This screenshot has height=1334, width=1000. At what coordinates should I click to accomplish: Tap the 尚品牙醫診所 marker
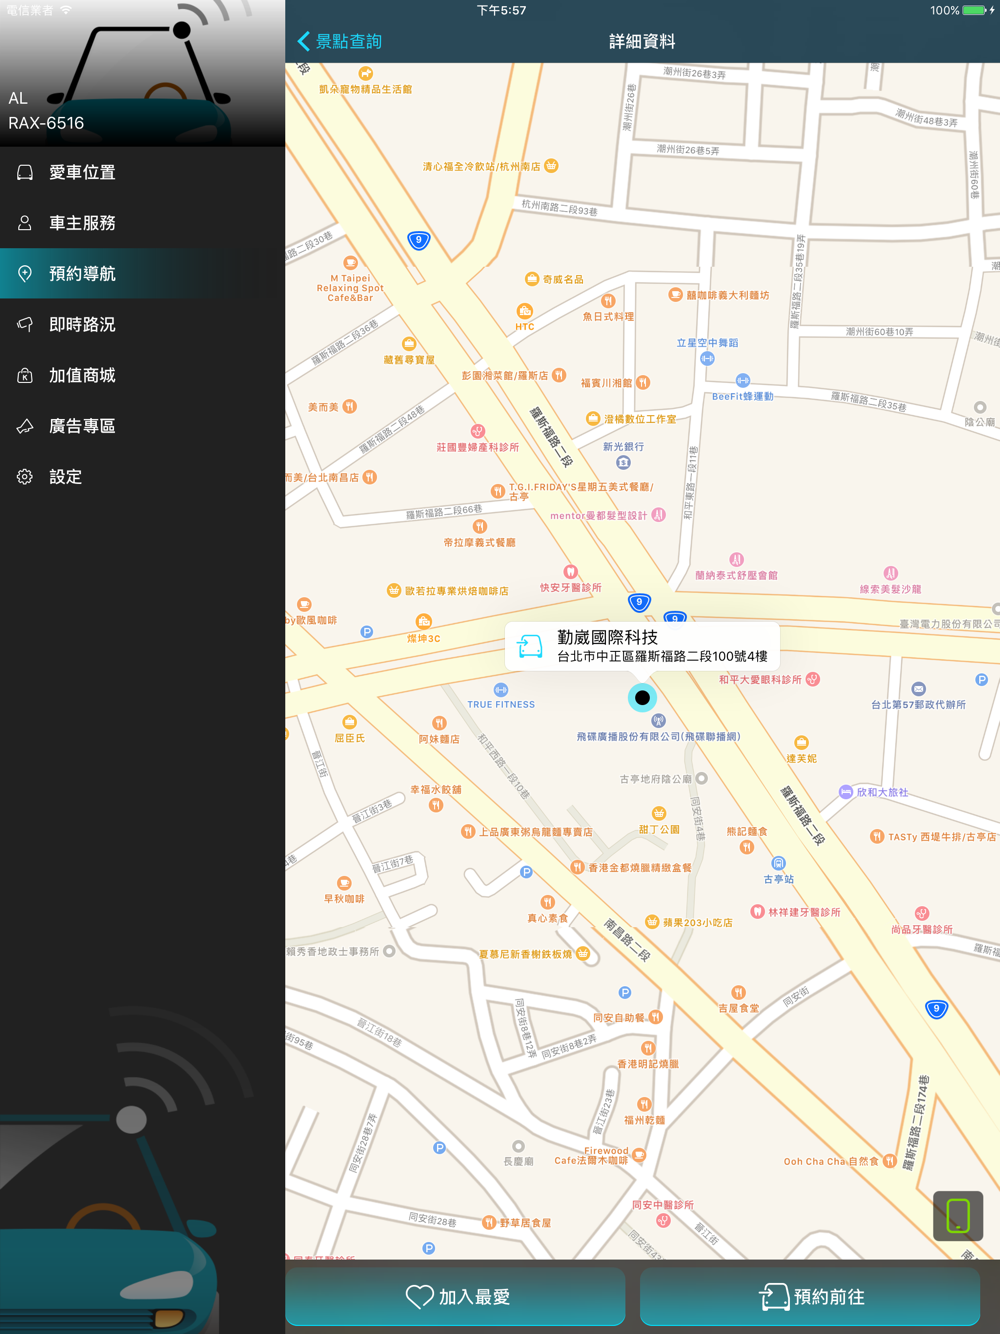[x=922, y=914]
